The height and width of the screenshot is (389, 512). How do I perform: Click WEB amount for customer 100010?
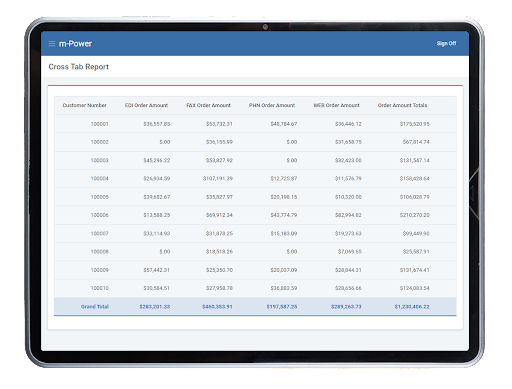coord(348,288)
